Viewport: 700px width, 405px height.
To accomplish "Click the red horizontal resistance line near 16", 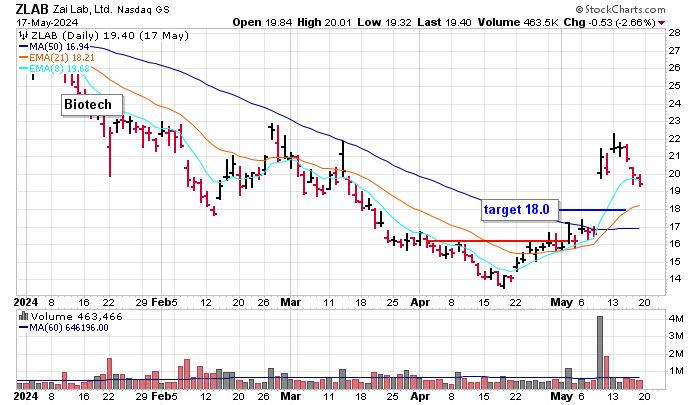I will [496, 241].
